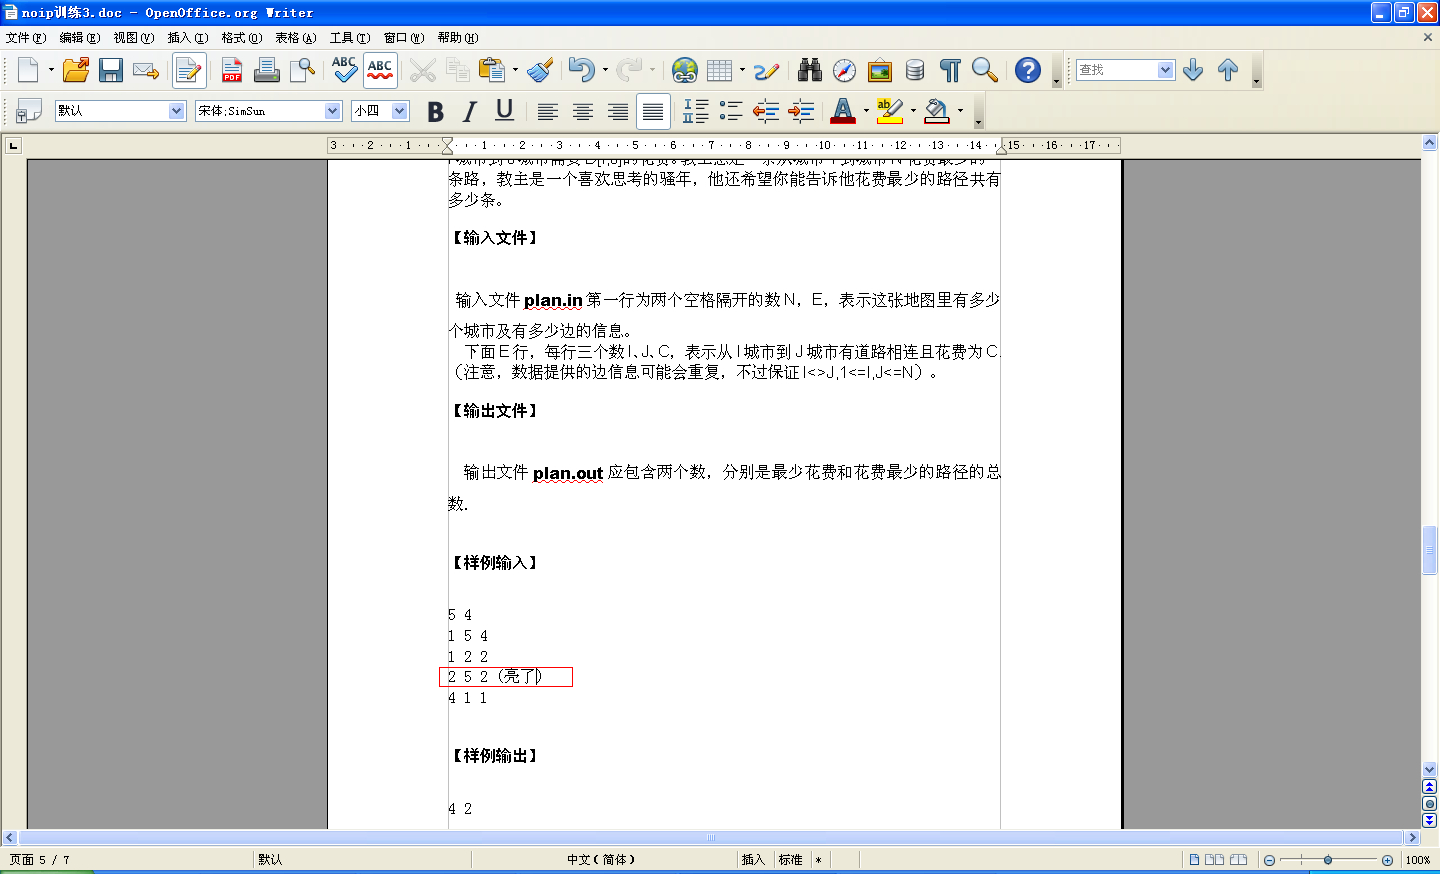This screenshot has height=874, width=1440.
Task: Open the 格式 menu
Action: [241, 38]
